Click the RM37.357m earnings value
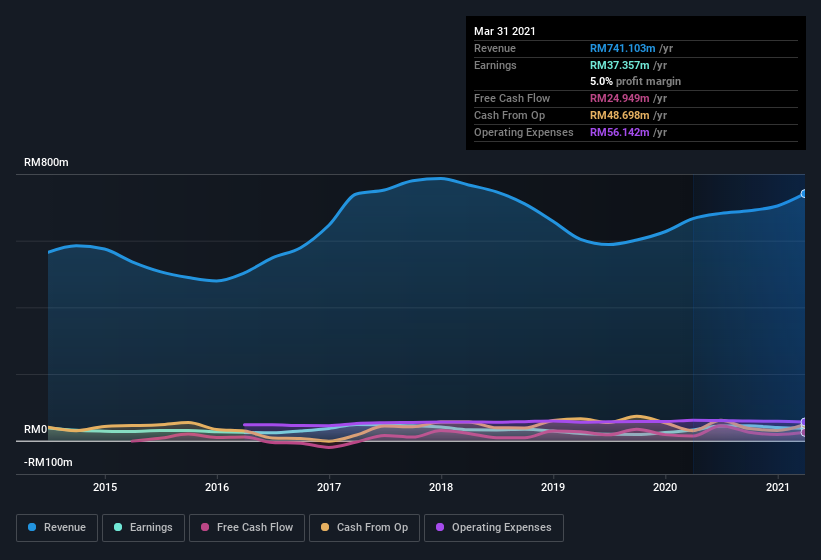The width and height of the screenshot is (821, 560). click(619, 65)
